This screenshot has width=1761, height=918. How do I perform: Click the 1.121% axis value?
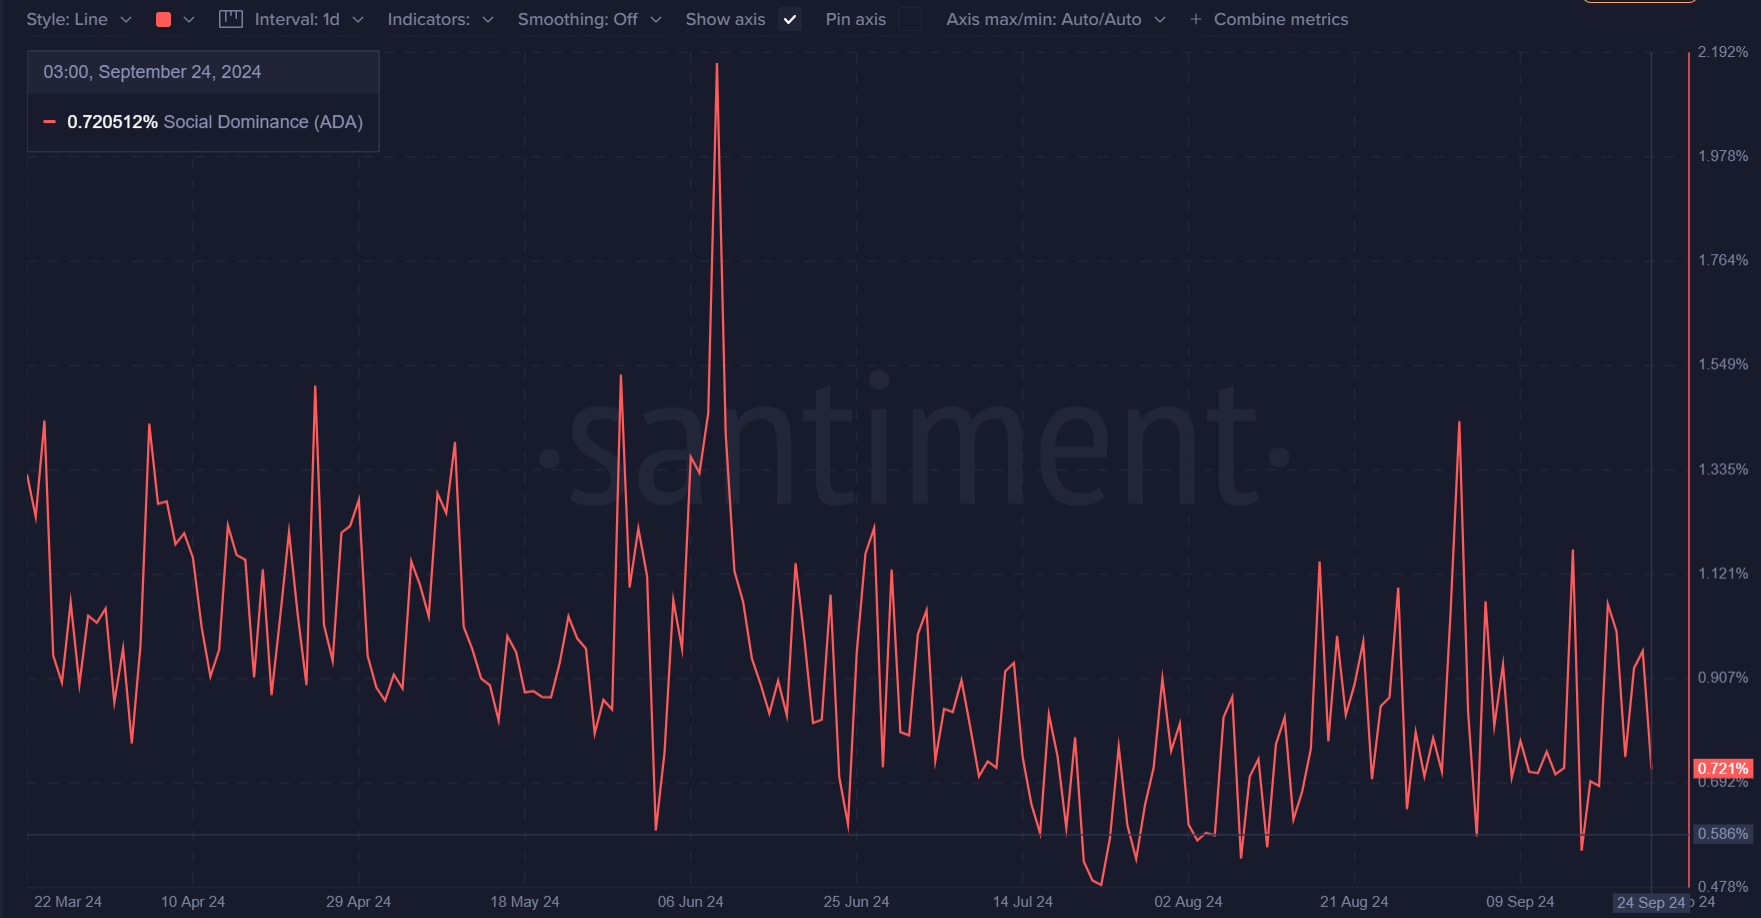point(1723,573)
